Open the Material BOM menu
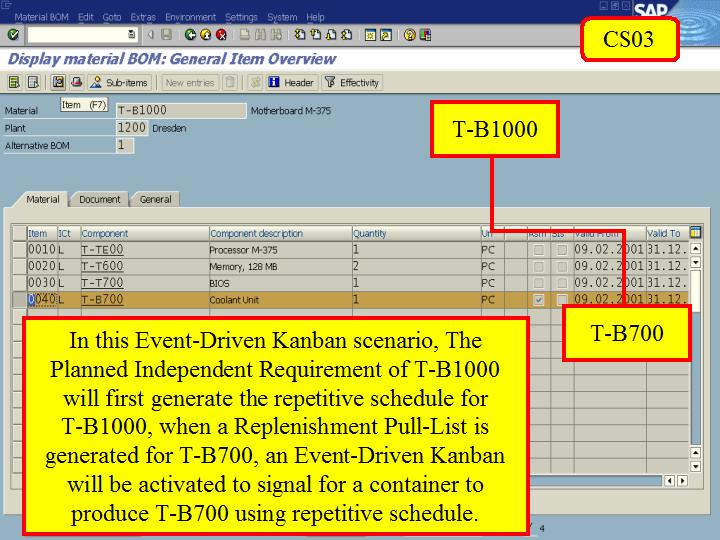Viewport: 720px width, 540px height. [x=41, y=17]
